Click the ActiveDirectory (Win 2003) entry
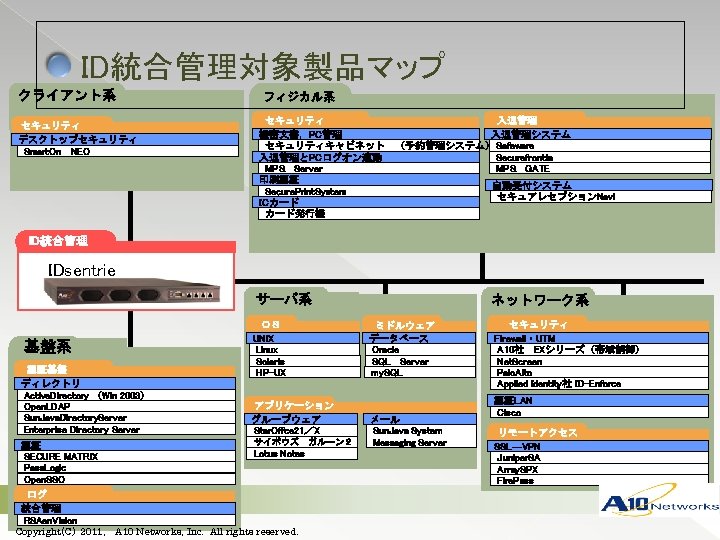 [127, 395]
